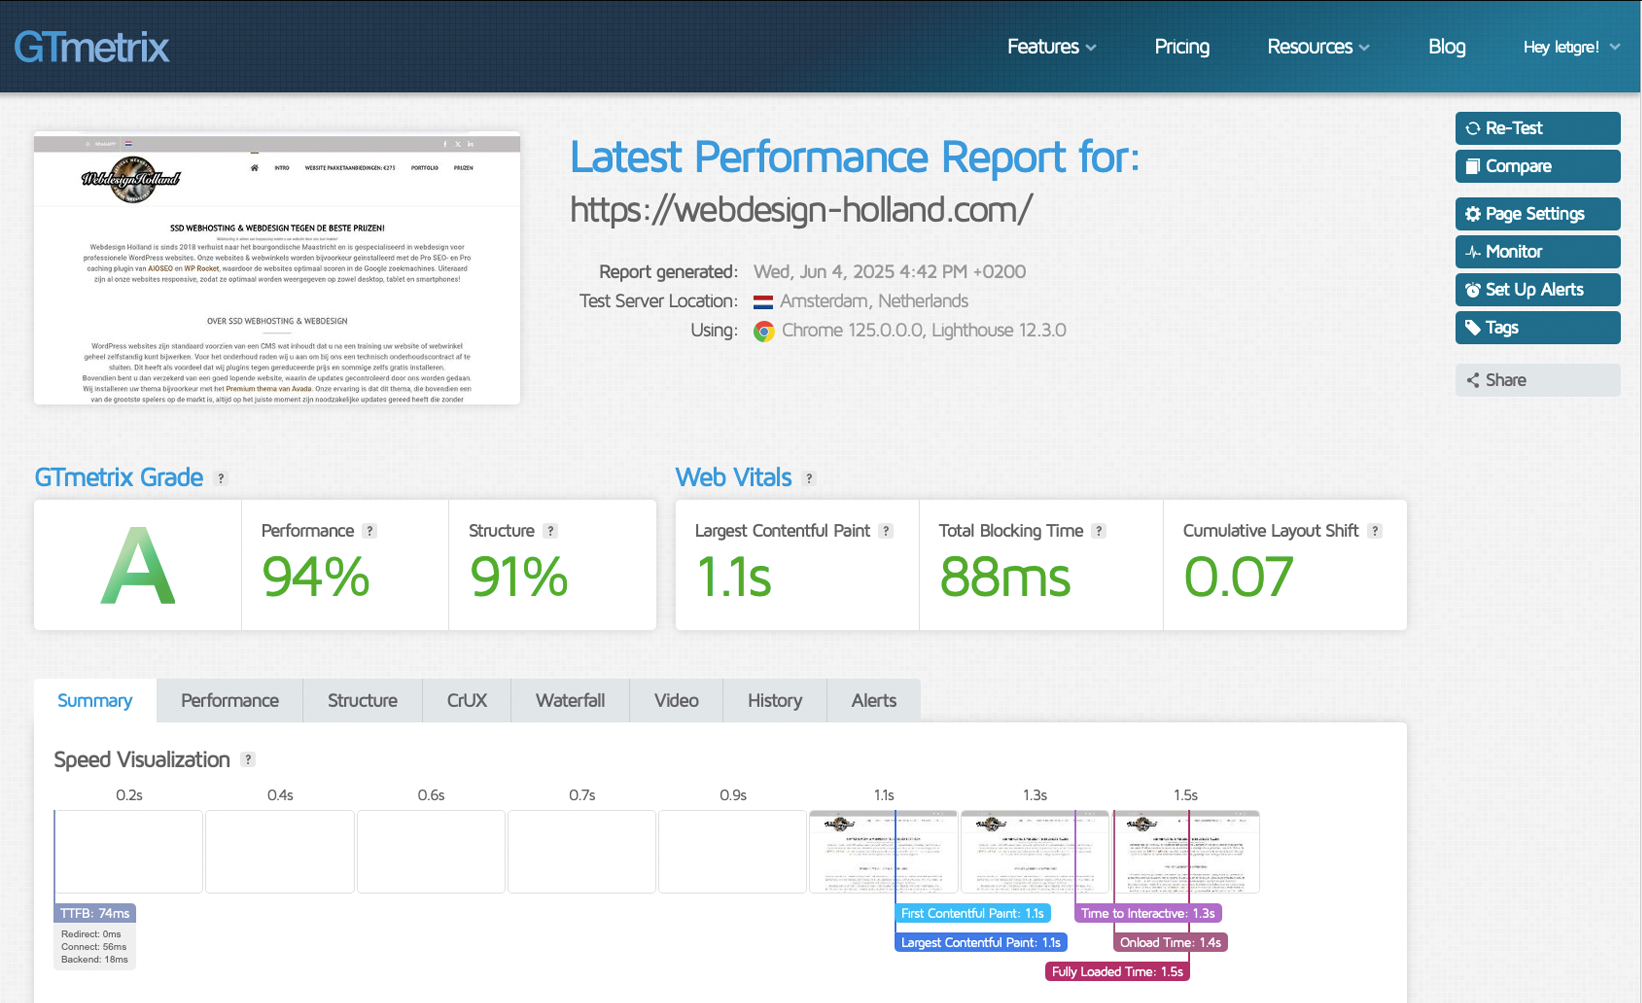Screen dimensions: 1642x1003
Task: Expand the Resources menu
Action: coord(1318,47)
